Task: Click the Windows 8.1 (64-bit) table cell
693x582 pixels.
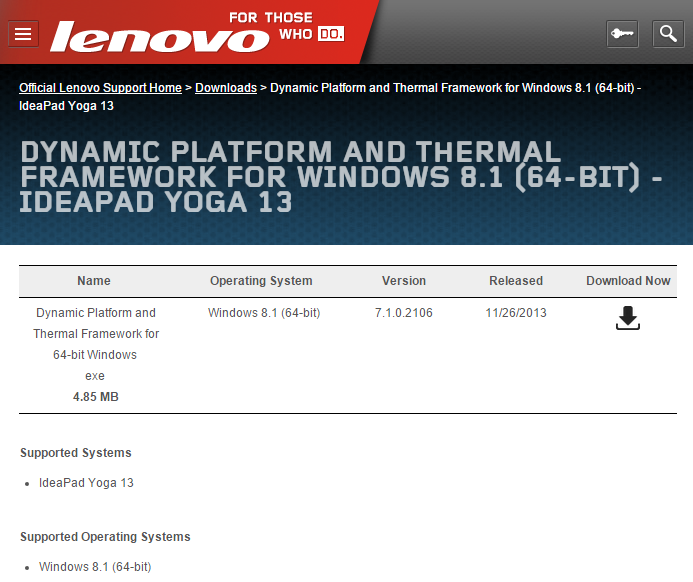Action: point(264,313)
